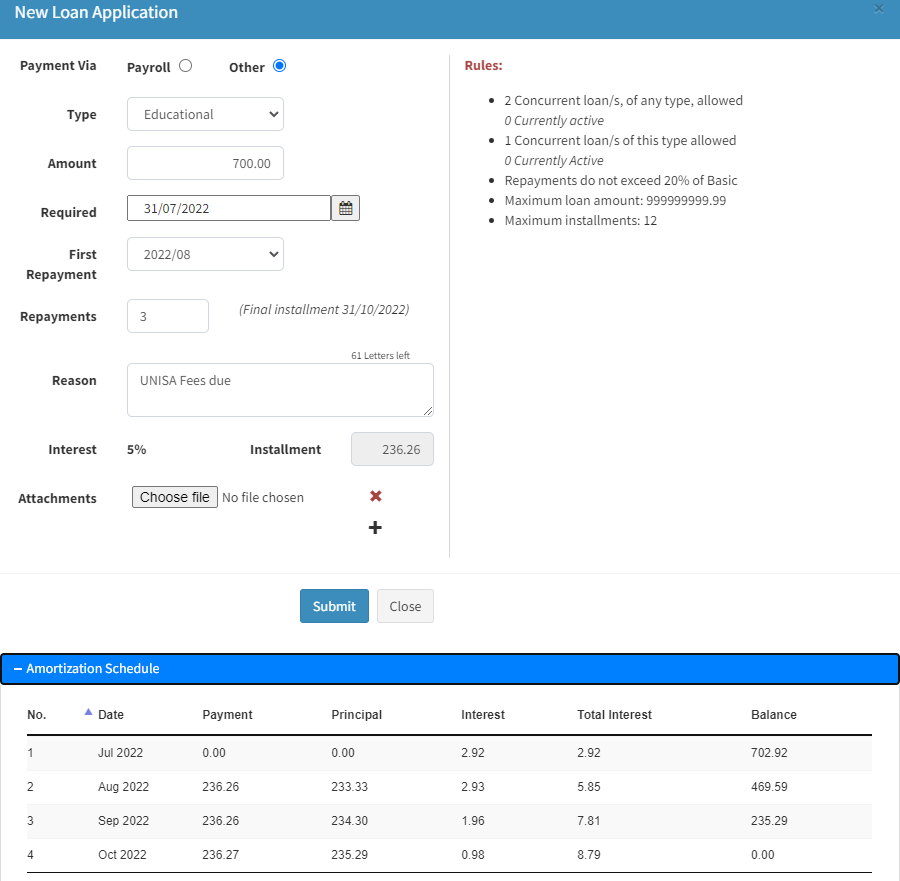Click the 'Maximum installments: 12' rule

tap(581, 220)
